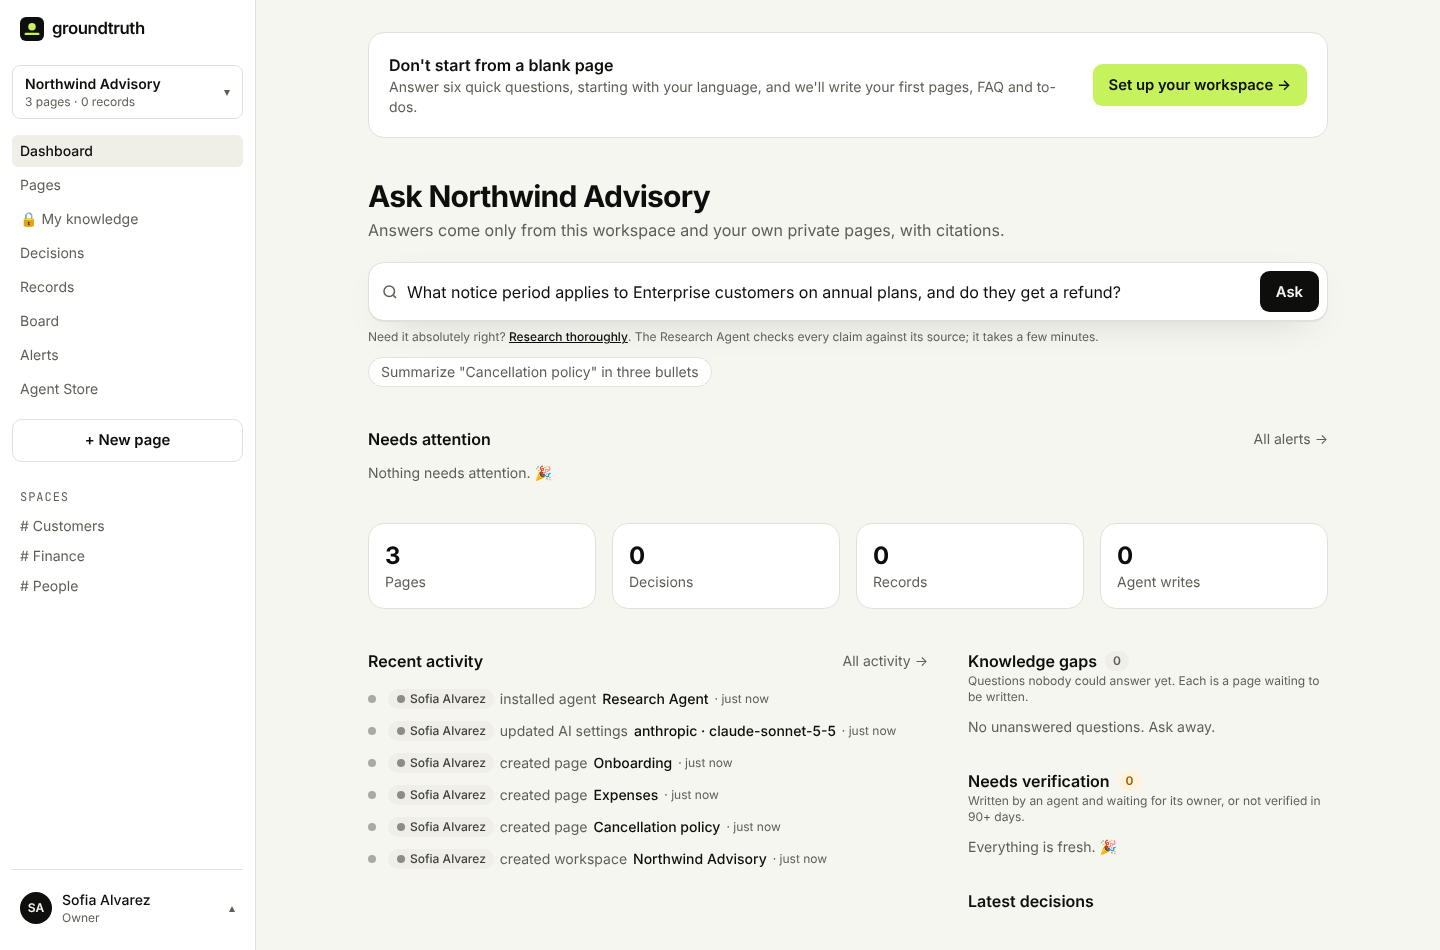Click "No unanswered questions. Ask away." text
This screenshot has height=950, width=1440.
click(x=1091, y=727)
